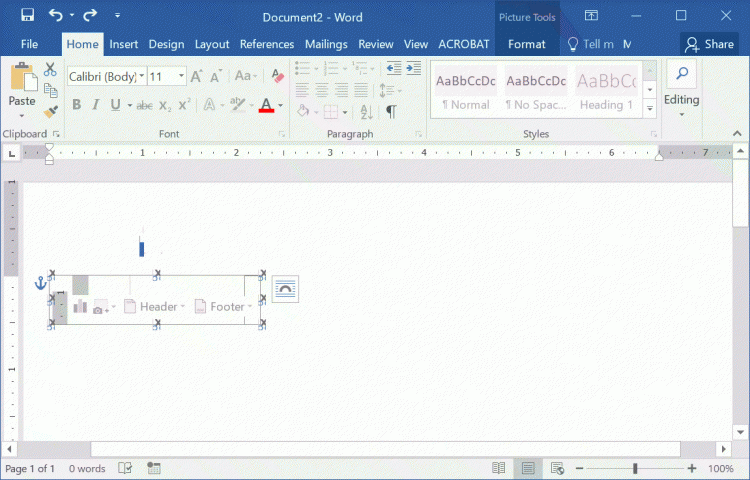This screenshot has height=480, width=750.
Task: Show paragraph marks with the pilcrow icon
Action: 391,111
